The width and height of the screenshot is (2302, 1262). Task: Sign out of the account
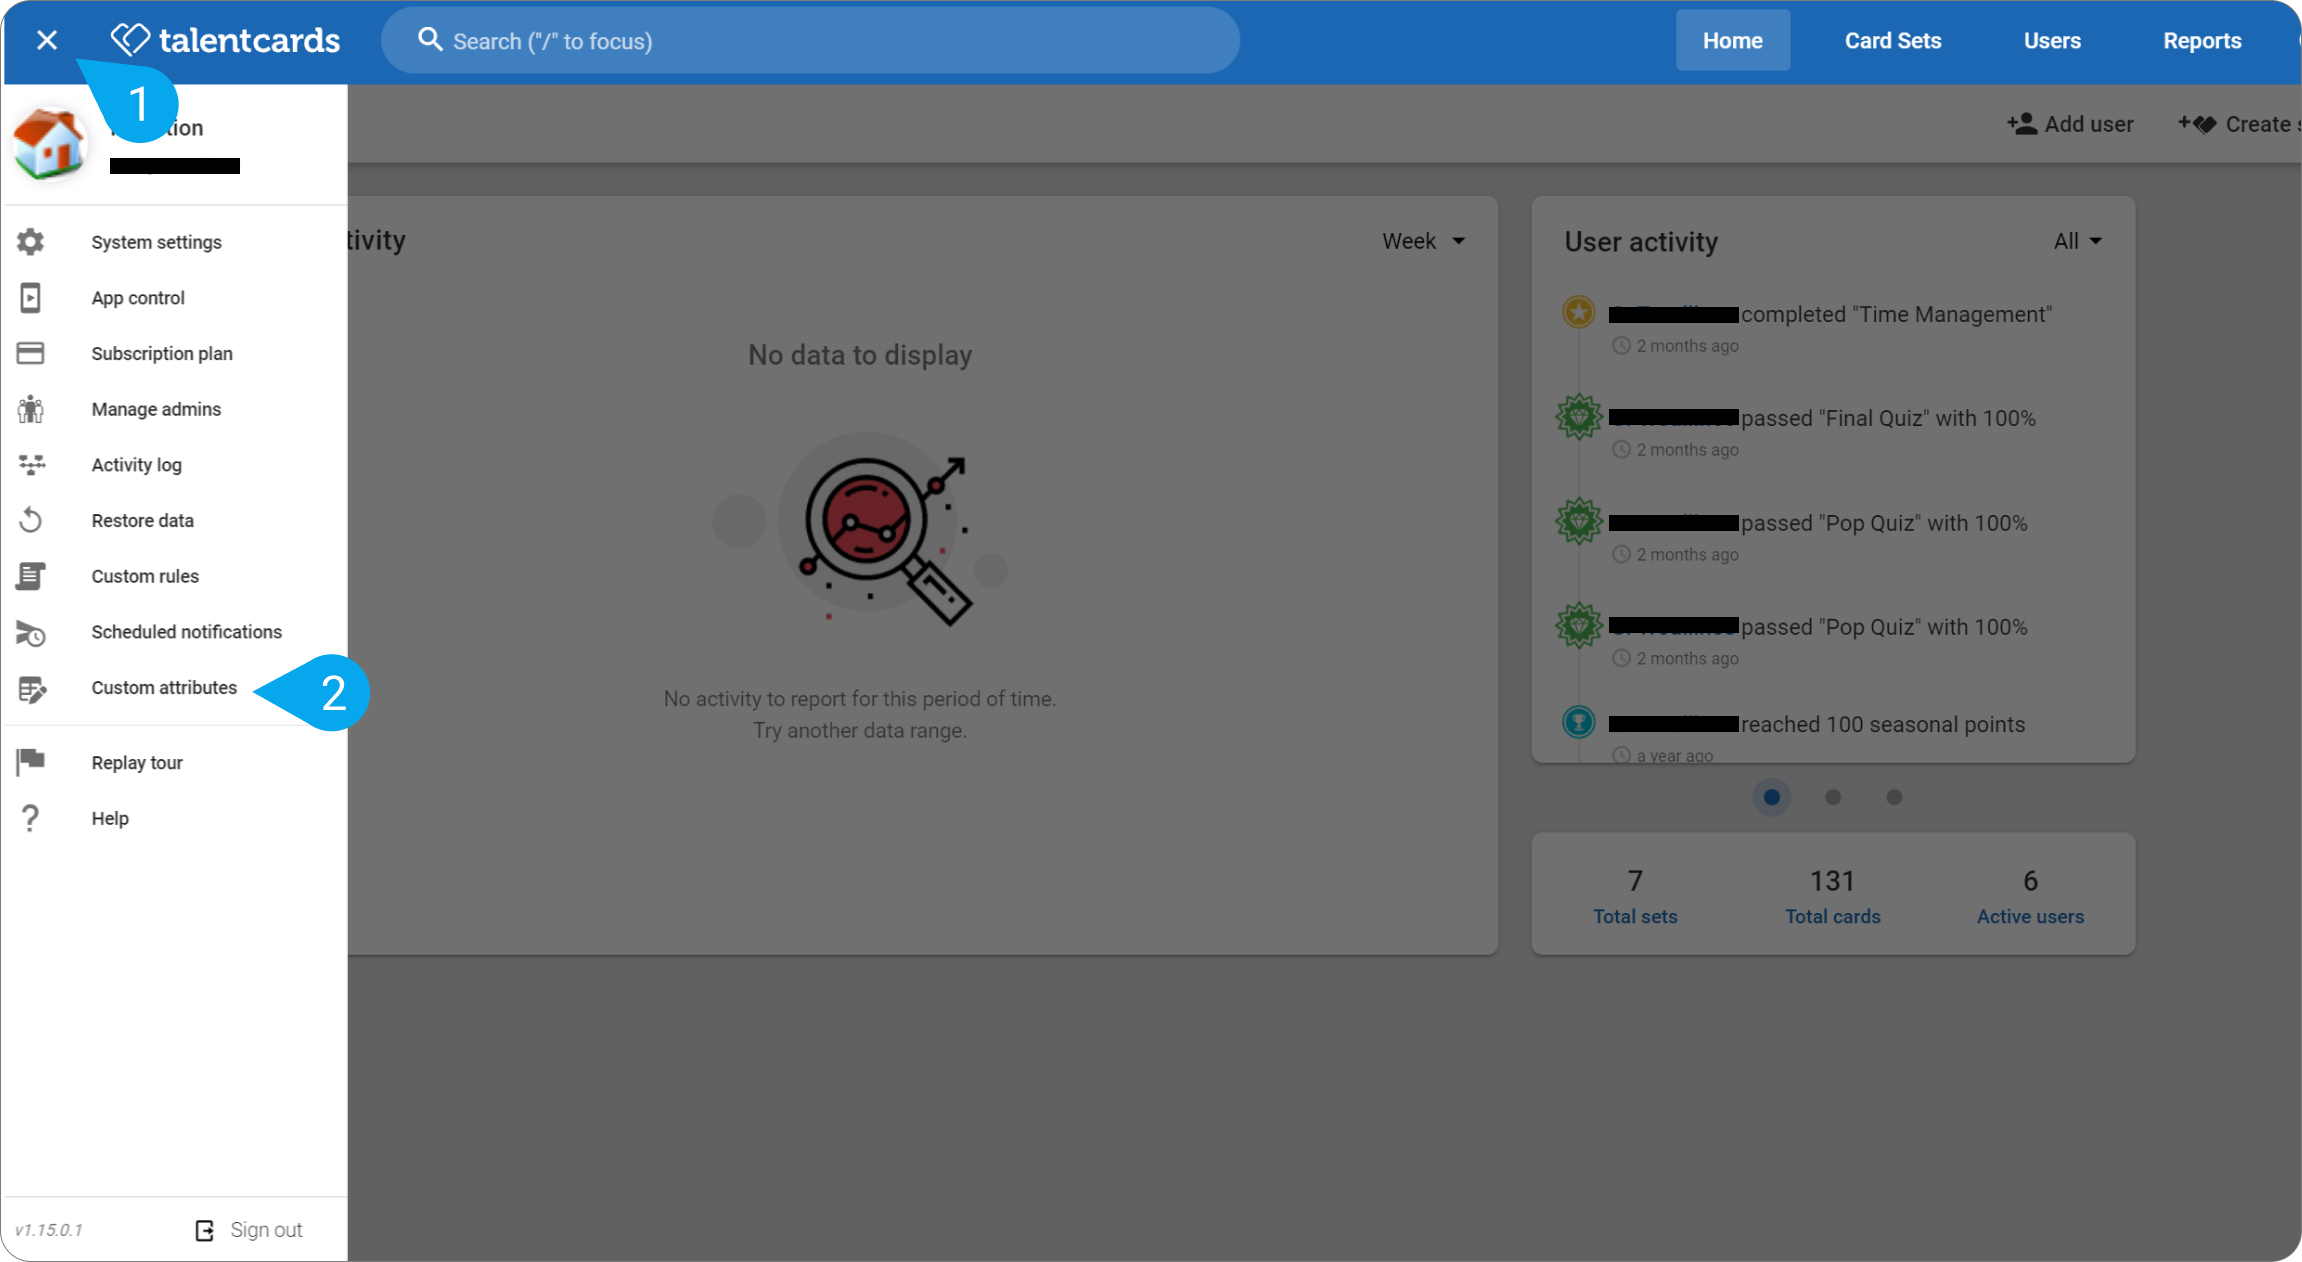pyautogui.click(x=249, y=1230)
